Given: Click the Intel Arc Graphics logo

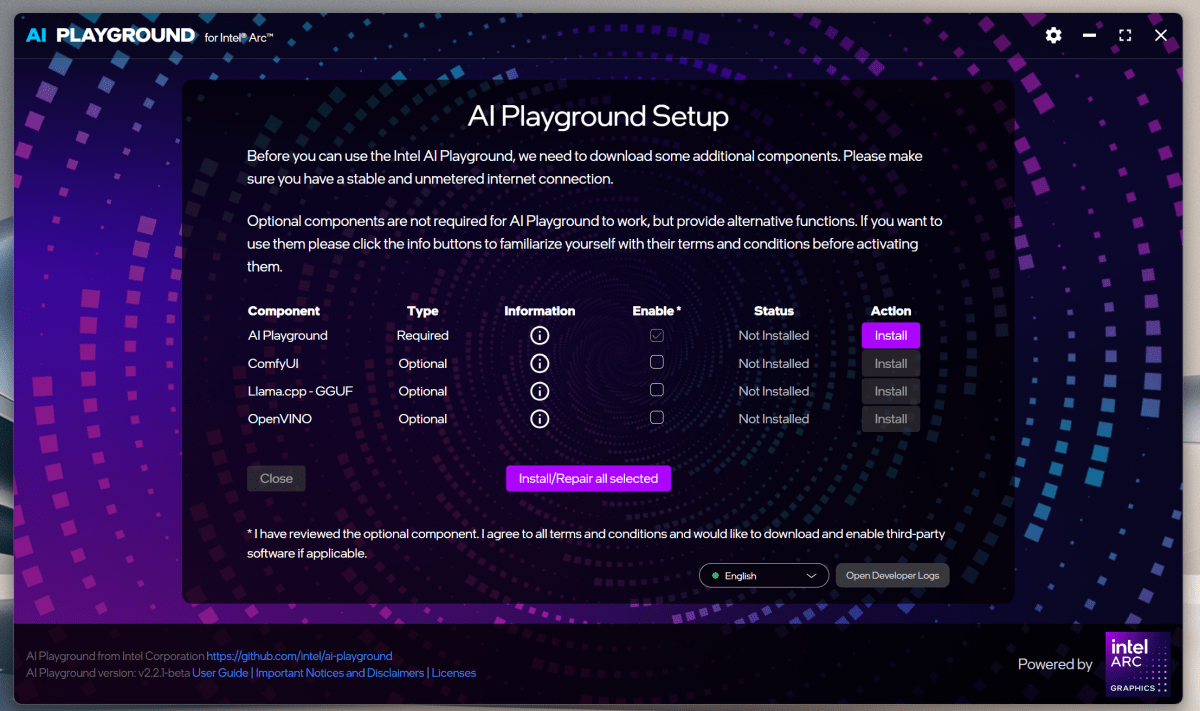Looking at the screenshot, I should click(1137, 663).
